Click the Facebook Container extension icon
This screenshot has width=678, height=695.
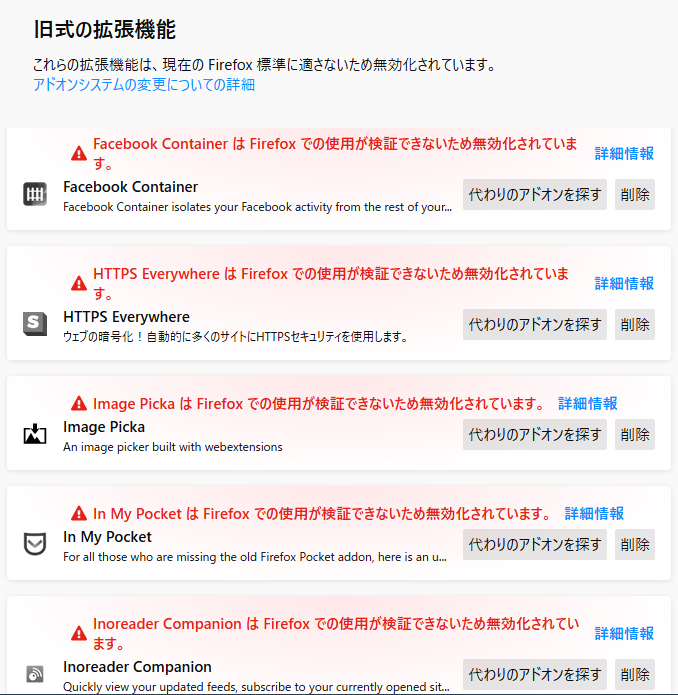[x=35, y=195]
